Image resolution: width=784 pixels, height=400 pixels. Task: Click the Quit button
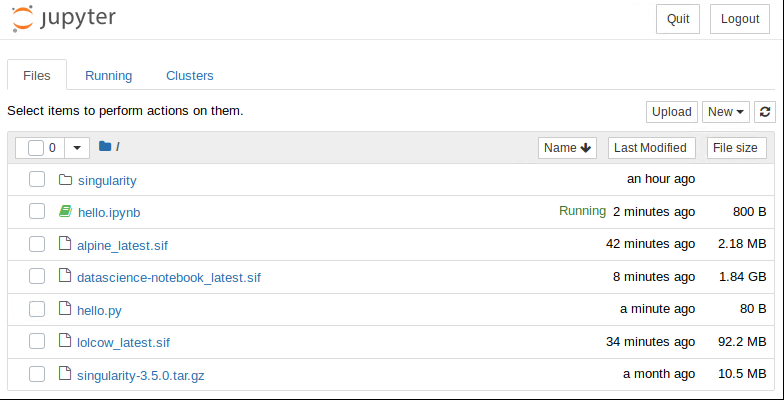[x=678, y=19]
